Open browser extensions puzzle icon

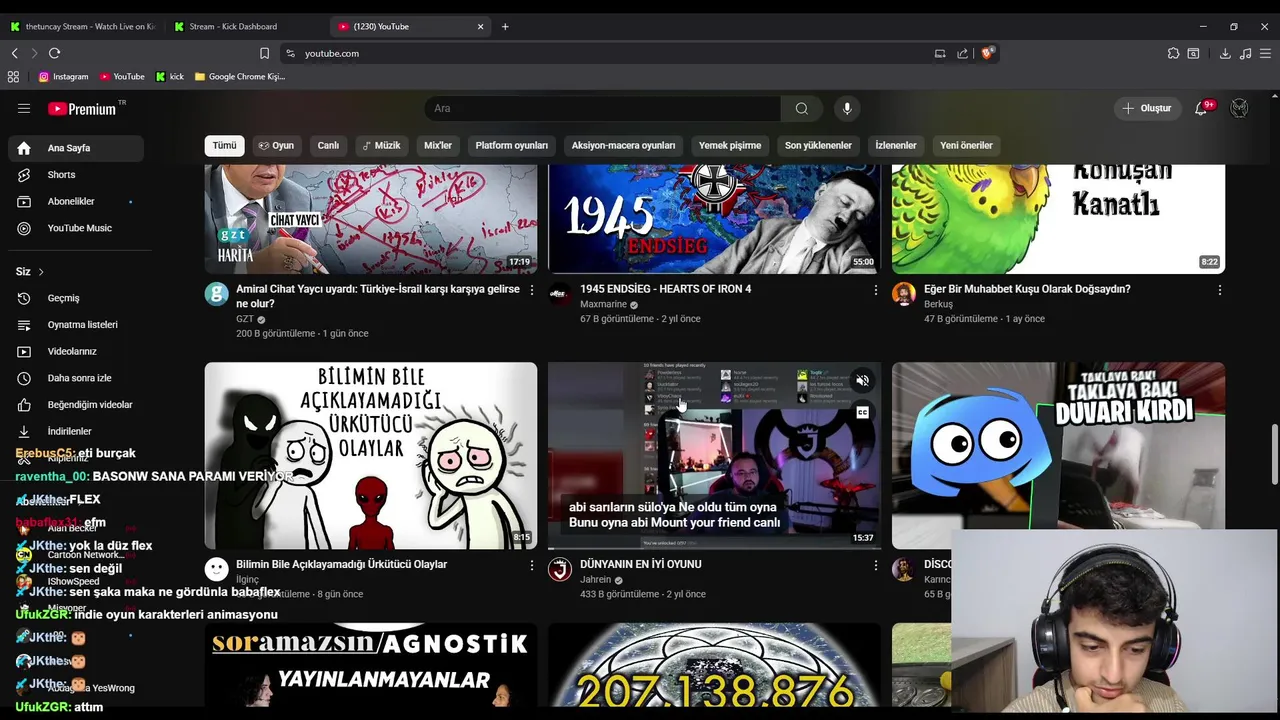1173,53
